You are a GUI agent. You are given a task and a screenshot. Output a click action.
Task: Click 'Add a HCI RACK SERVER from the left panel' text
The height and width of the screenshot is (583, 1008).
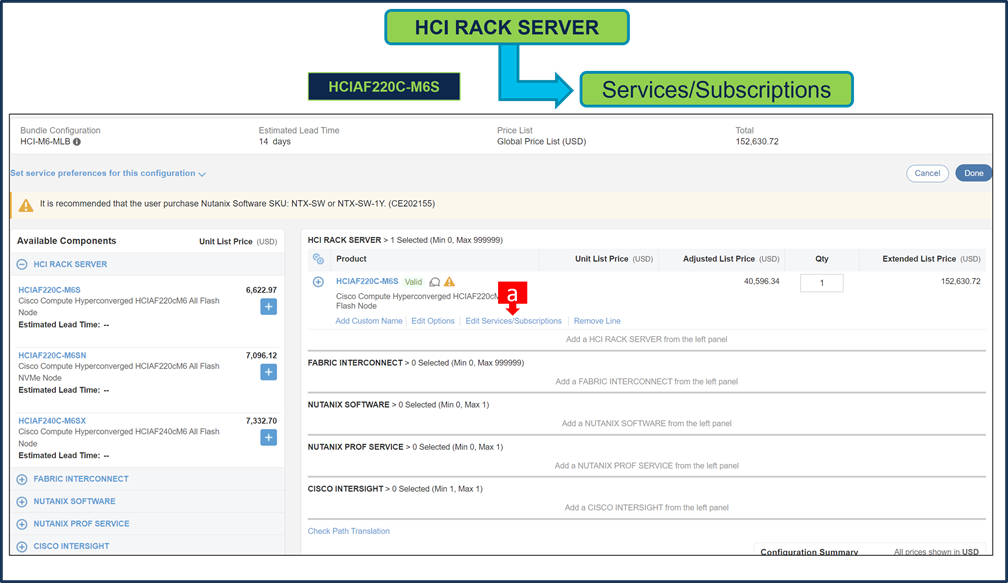point(647,339)
